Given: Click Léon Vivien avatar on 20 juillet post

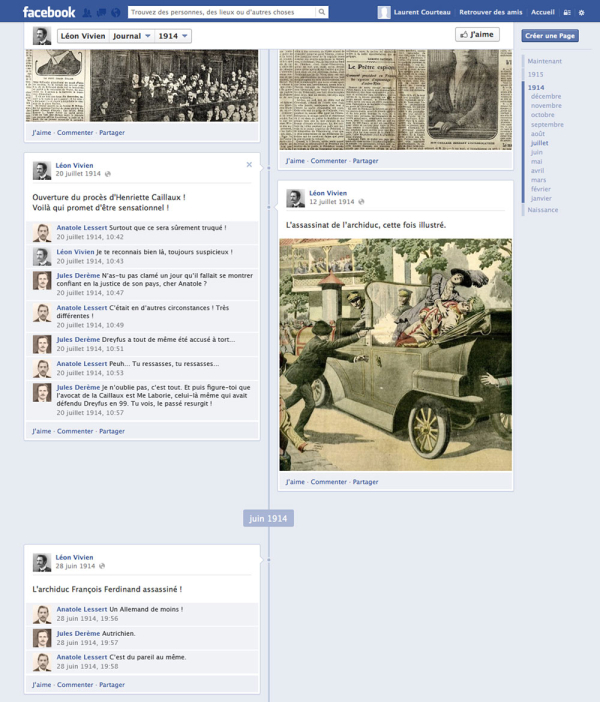Looking at the screenshot, I should pos(42,171).
